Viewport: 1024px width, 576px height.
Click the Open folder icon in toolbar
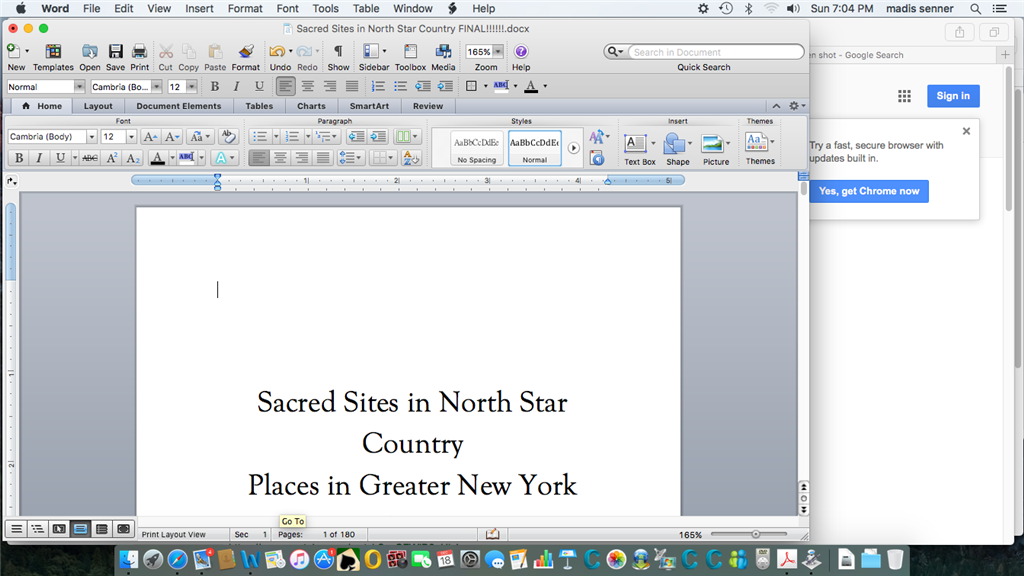pyautogui.click(x=89, y=52)
